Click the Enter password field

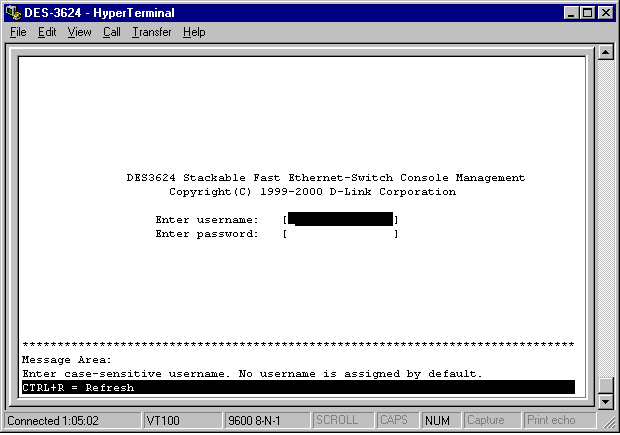pos(340,234)
